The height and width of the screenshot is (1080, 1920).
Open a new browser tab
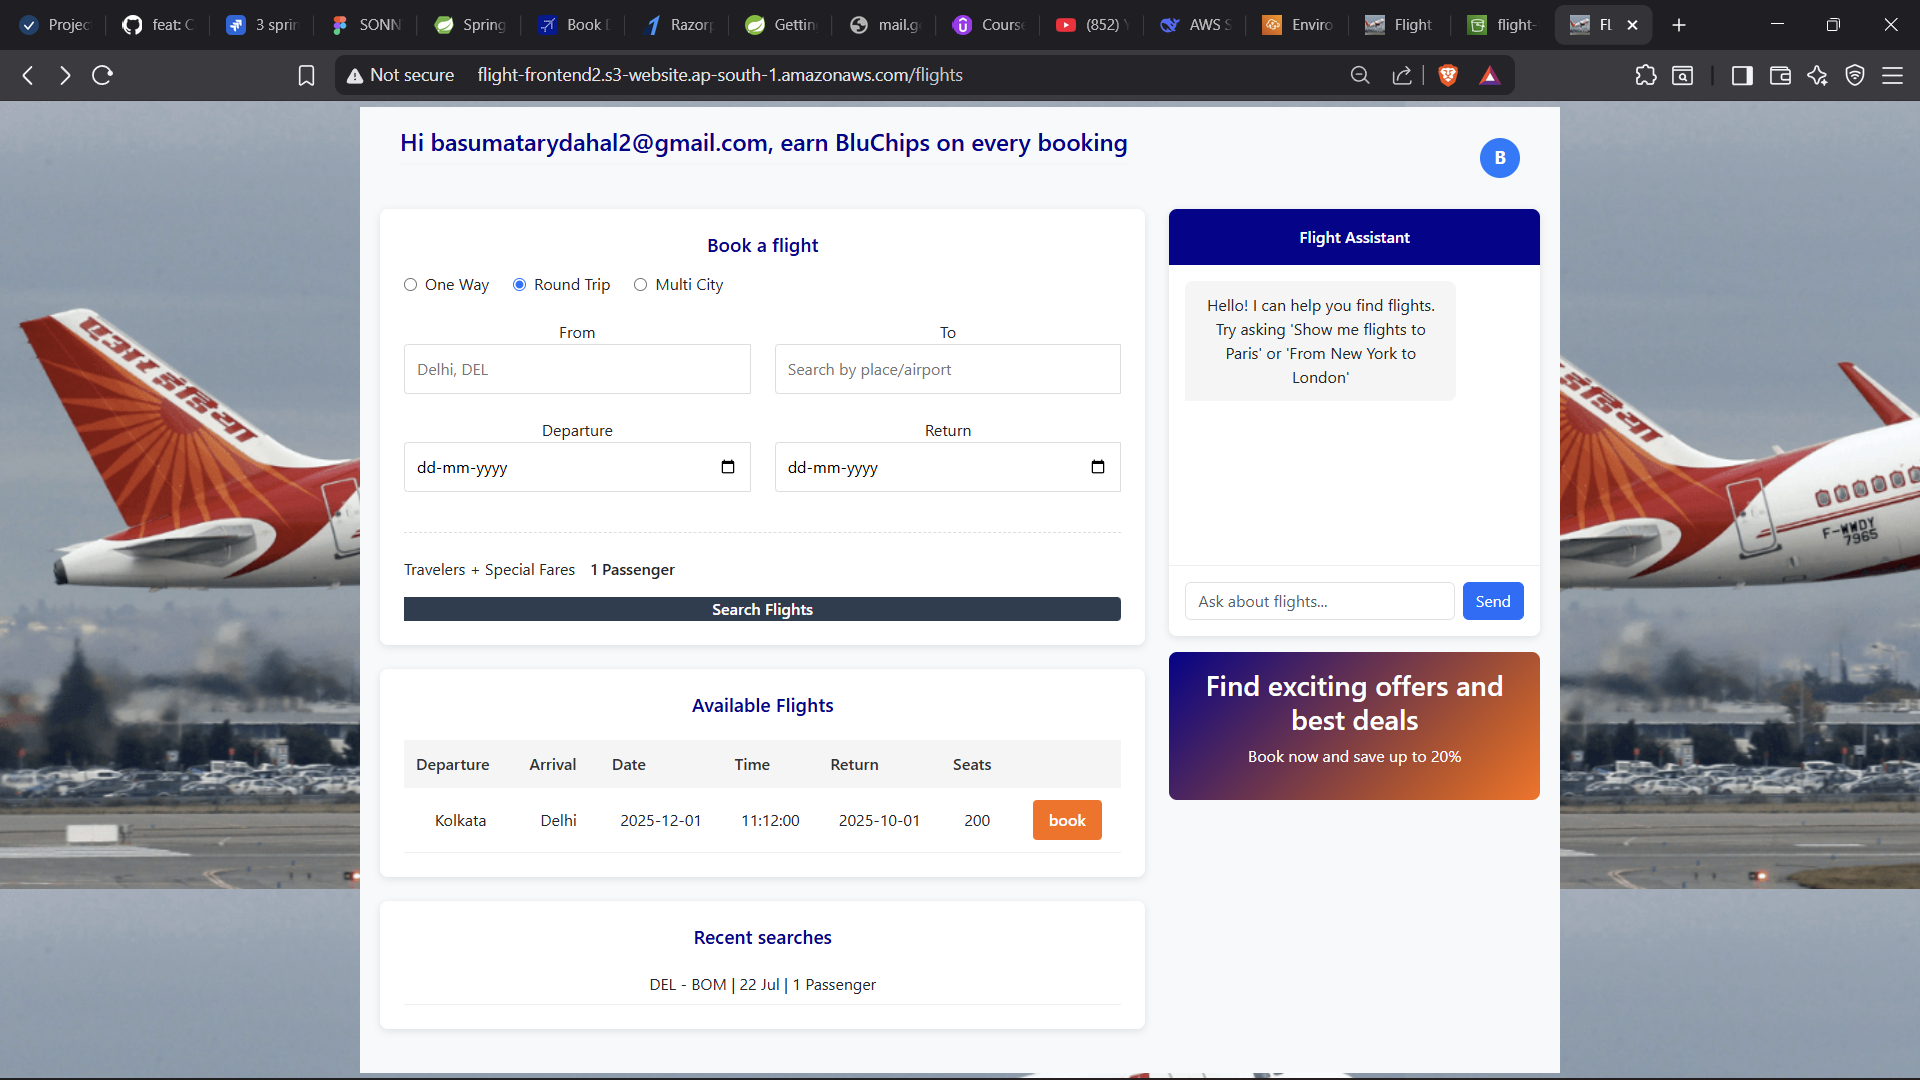[x=1679, y=25]
